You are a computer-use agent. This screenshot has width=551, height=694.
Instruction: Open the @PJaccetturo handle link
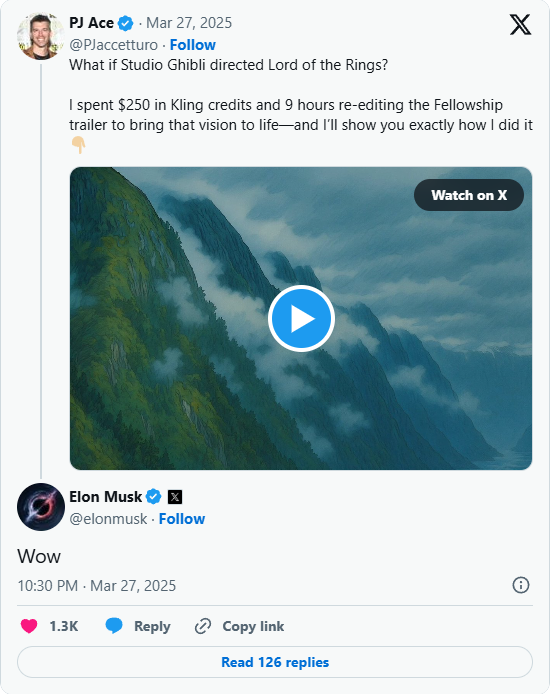tap(113, 45)
